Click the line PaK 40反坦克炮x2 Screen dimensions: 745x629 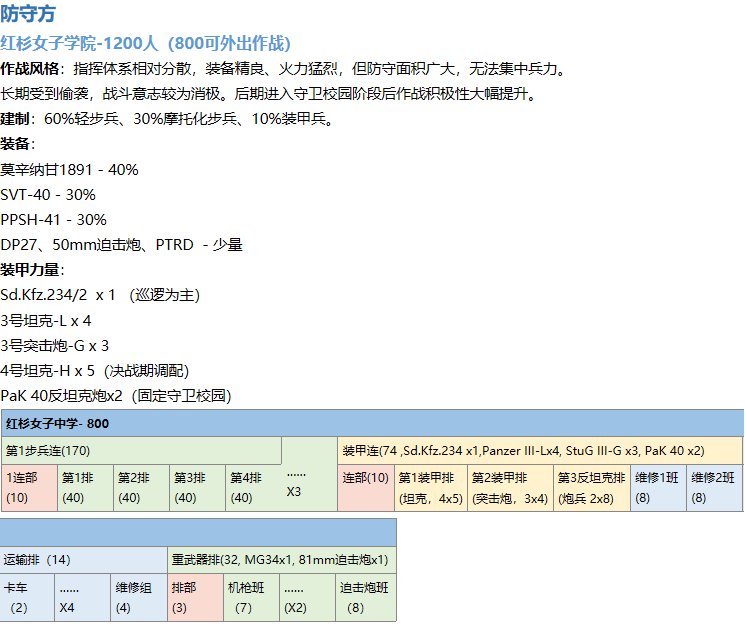point(116,396)
